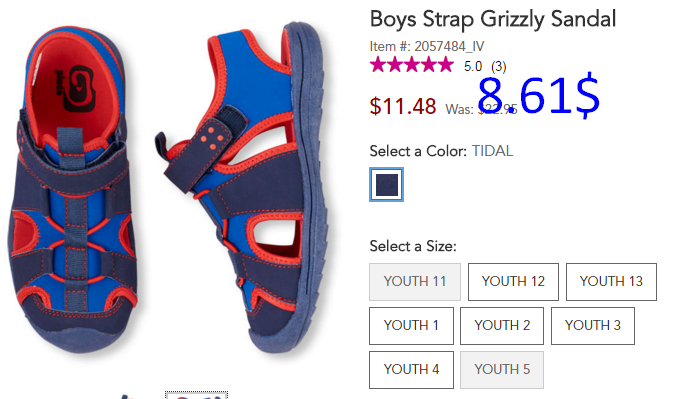
Task: View the side-view sandal image
Action: tap(242, 186)
